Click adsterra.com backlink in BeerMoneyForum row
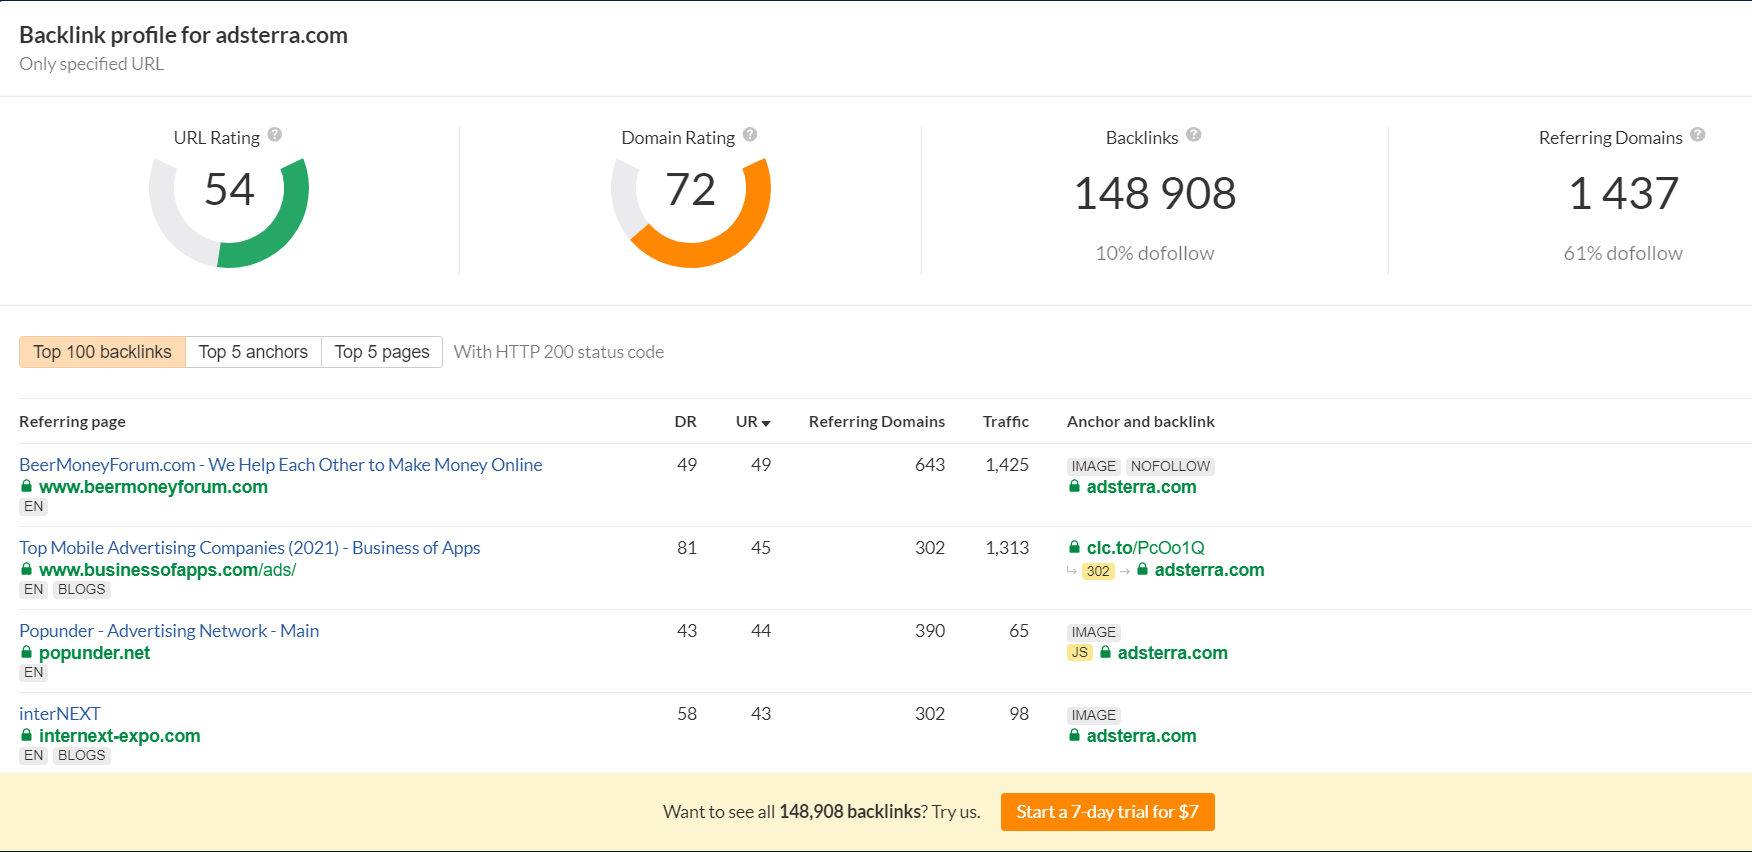The height and width of the screenshot is (852, 1752). point(1142,487)
